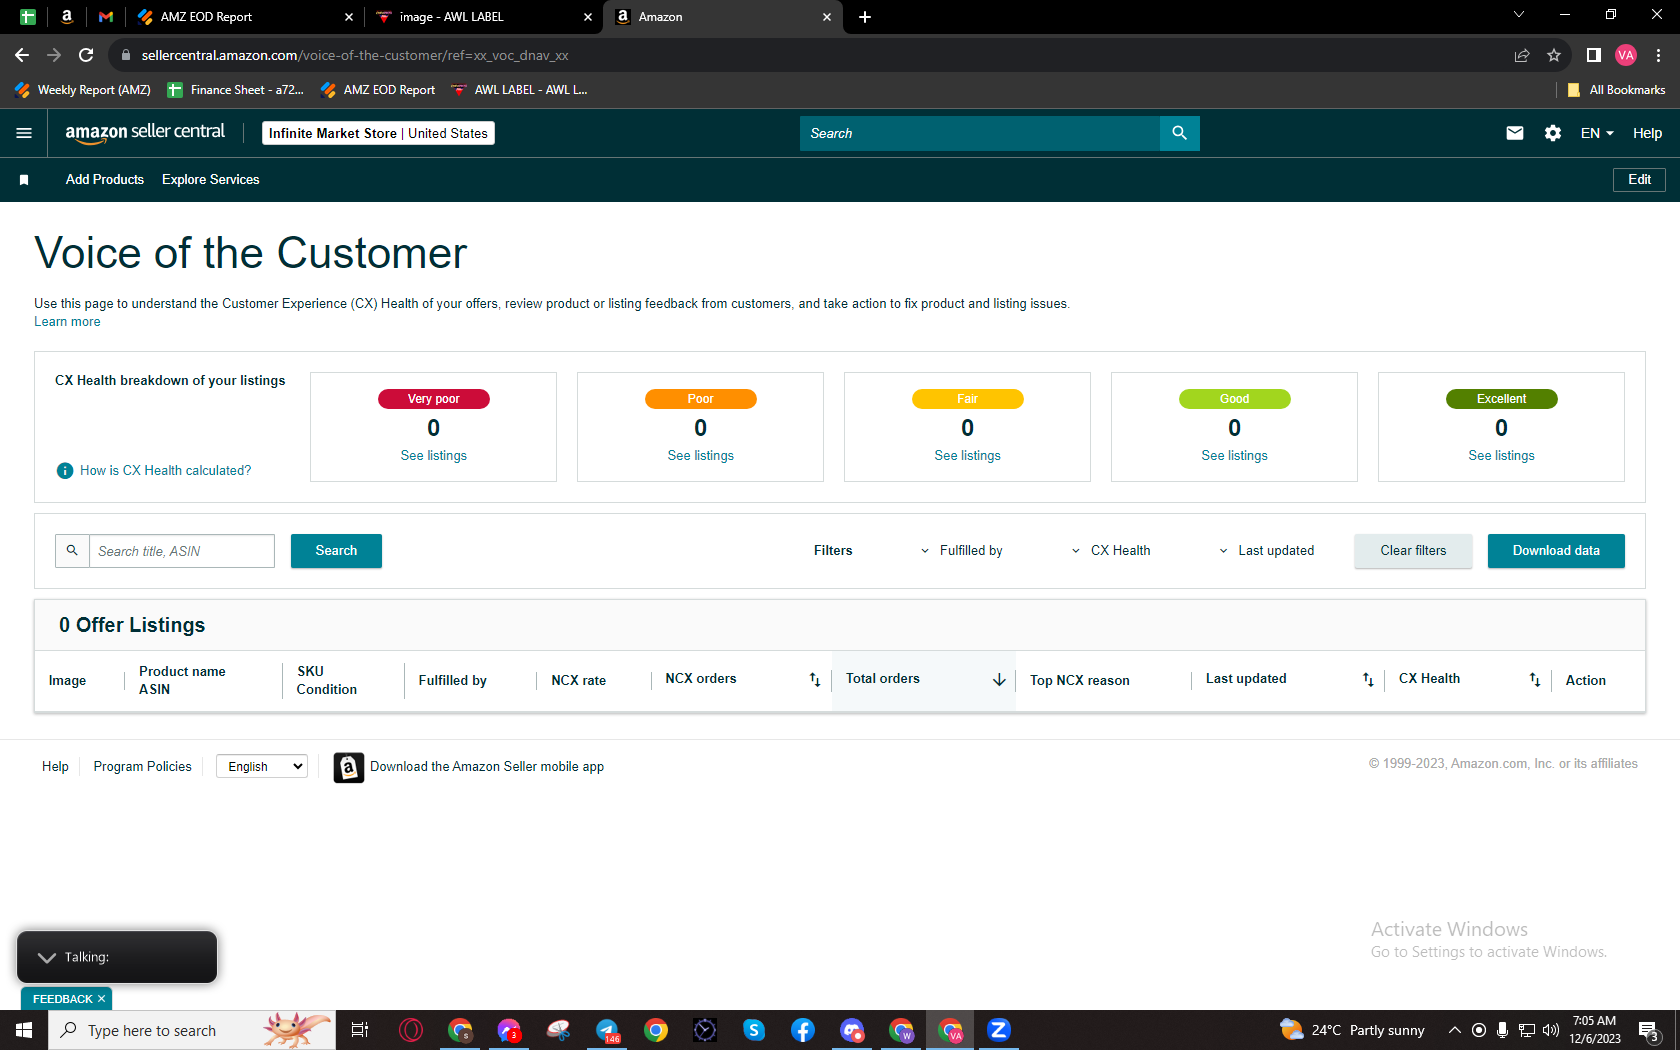Open the CX Health filter dropdown
The width and height of the screenshot is (1680, 1050).
(1110, 551)
